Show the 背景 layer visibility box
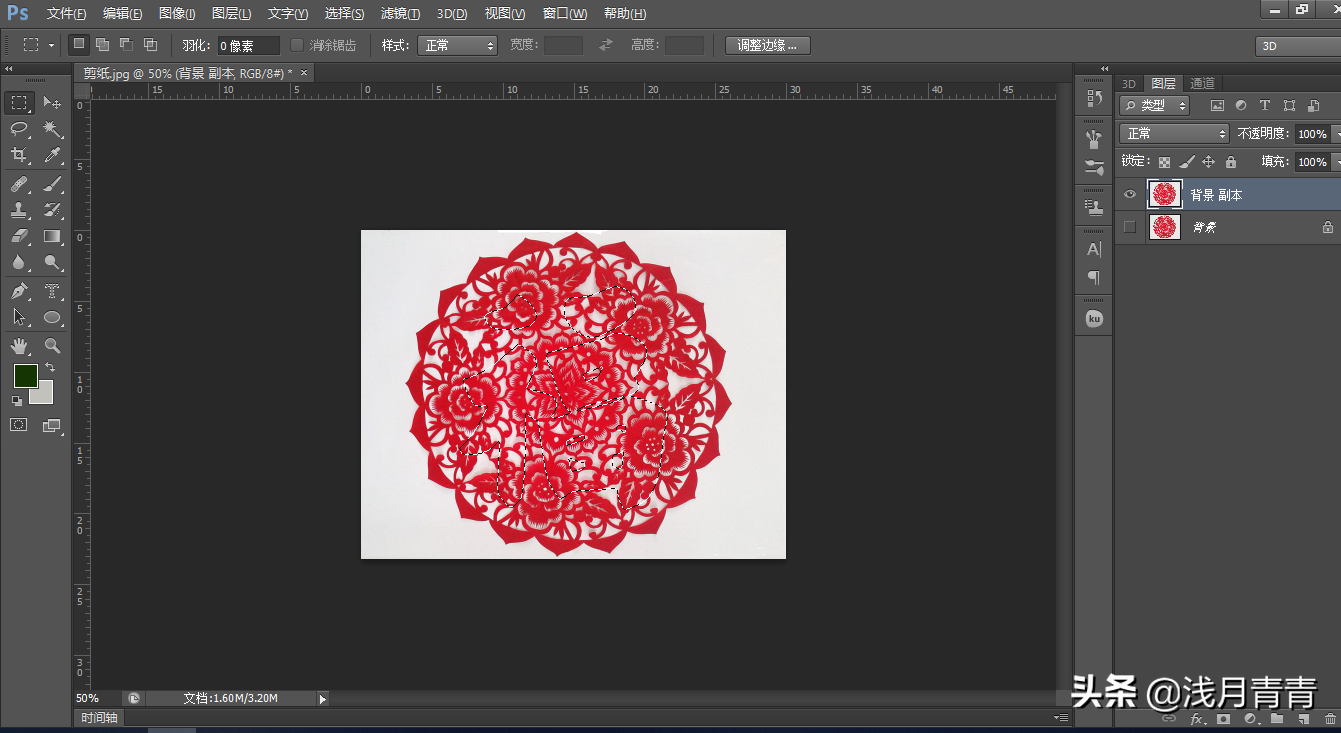The height and width of the screenshot is (733, 1341). click(x=1130, y=227)
